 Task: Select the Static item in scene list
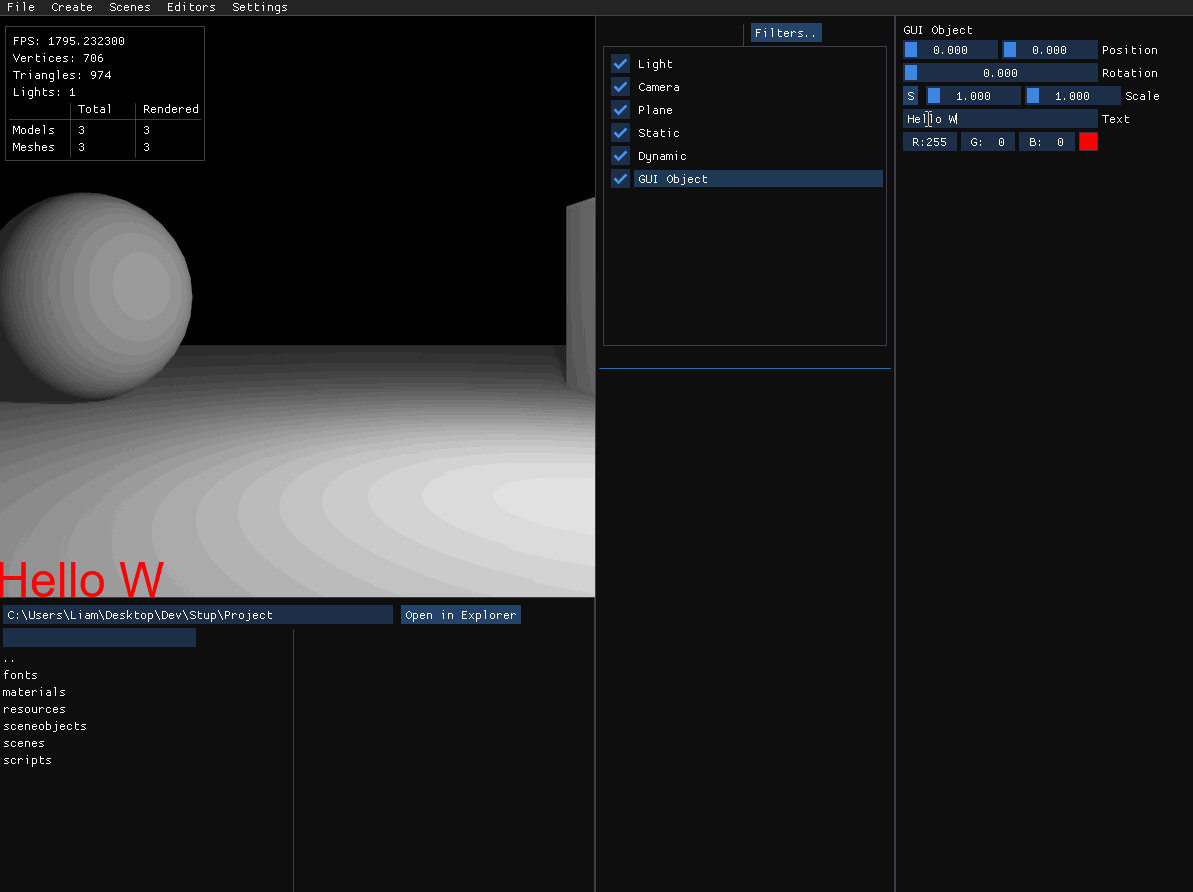tap(658, 133)
